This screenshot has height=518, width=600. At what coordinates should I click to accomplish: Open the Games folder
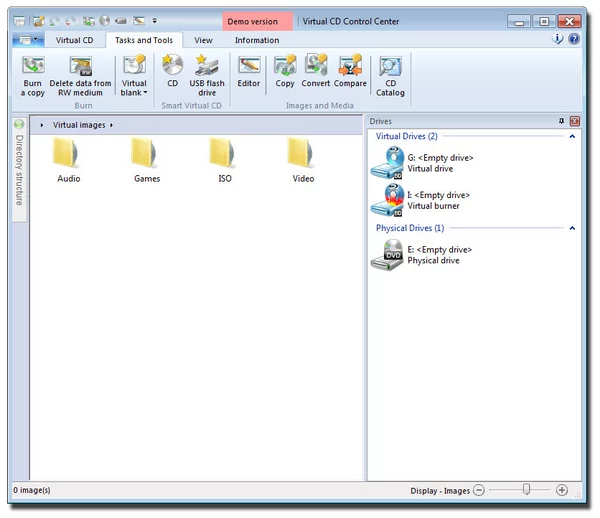(x=147, y=161)
